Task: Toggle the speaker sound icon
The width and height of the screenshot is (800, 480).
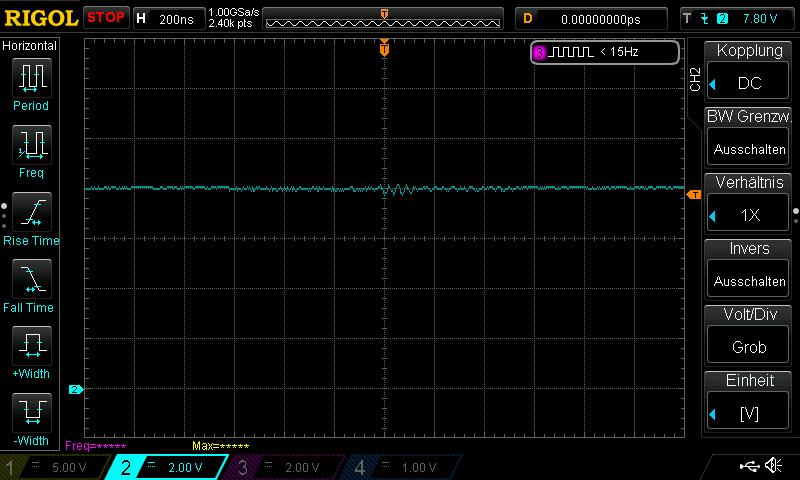Action: [x=773, y=465]
